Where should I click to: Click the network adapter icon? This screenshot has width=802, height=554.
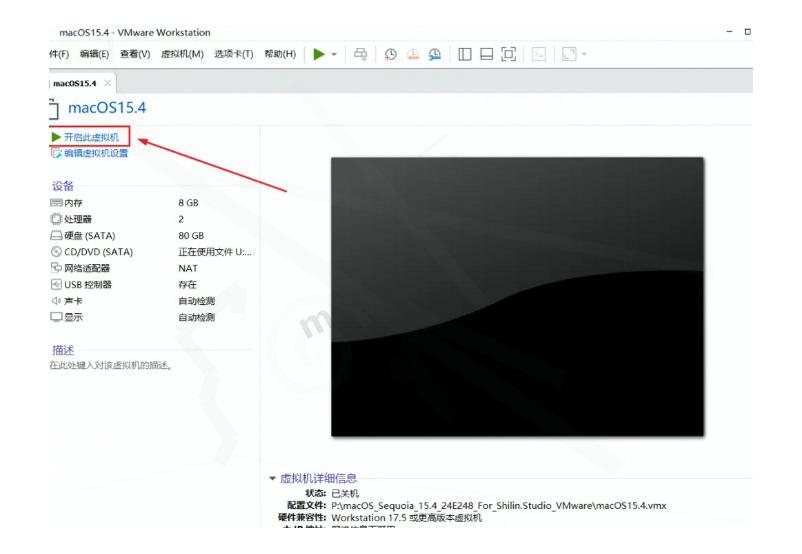point(56,268)
